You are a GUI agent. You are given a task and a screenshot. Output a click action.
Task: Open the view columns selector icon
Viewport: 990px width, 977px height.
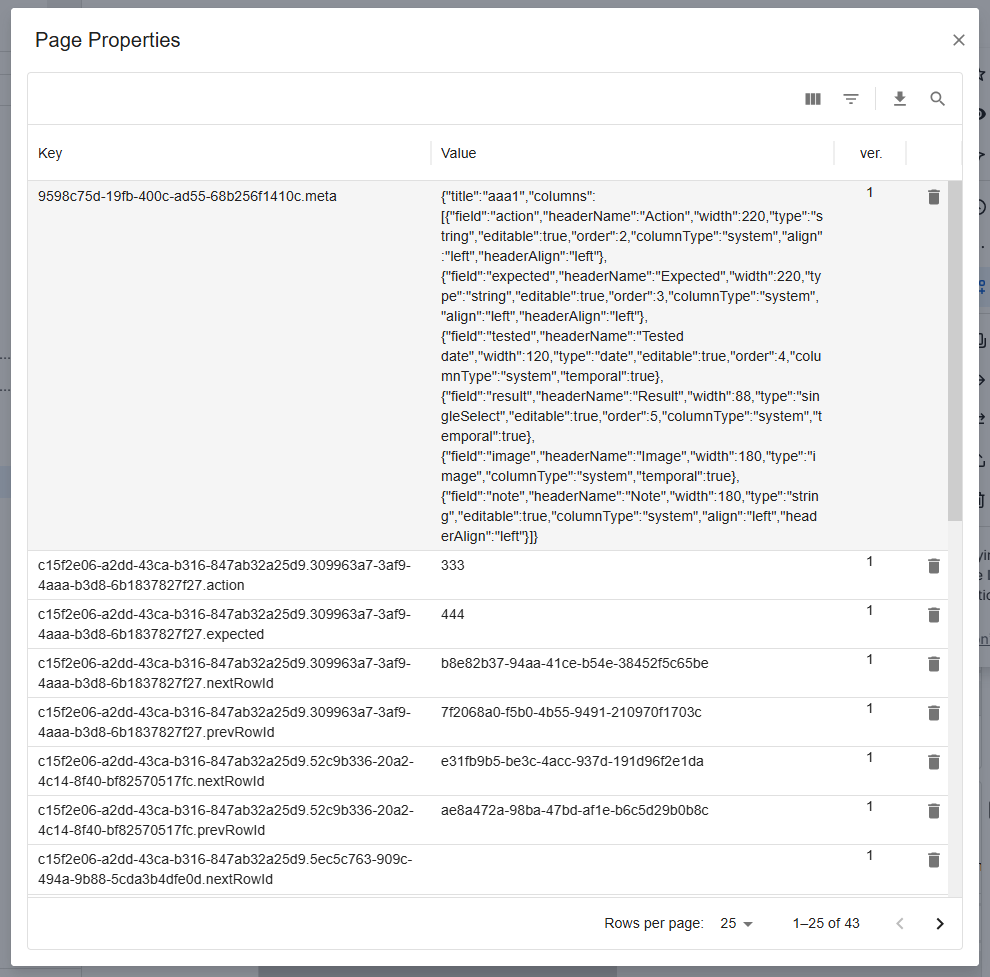pos(813,99)
